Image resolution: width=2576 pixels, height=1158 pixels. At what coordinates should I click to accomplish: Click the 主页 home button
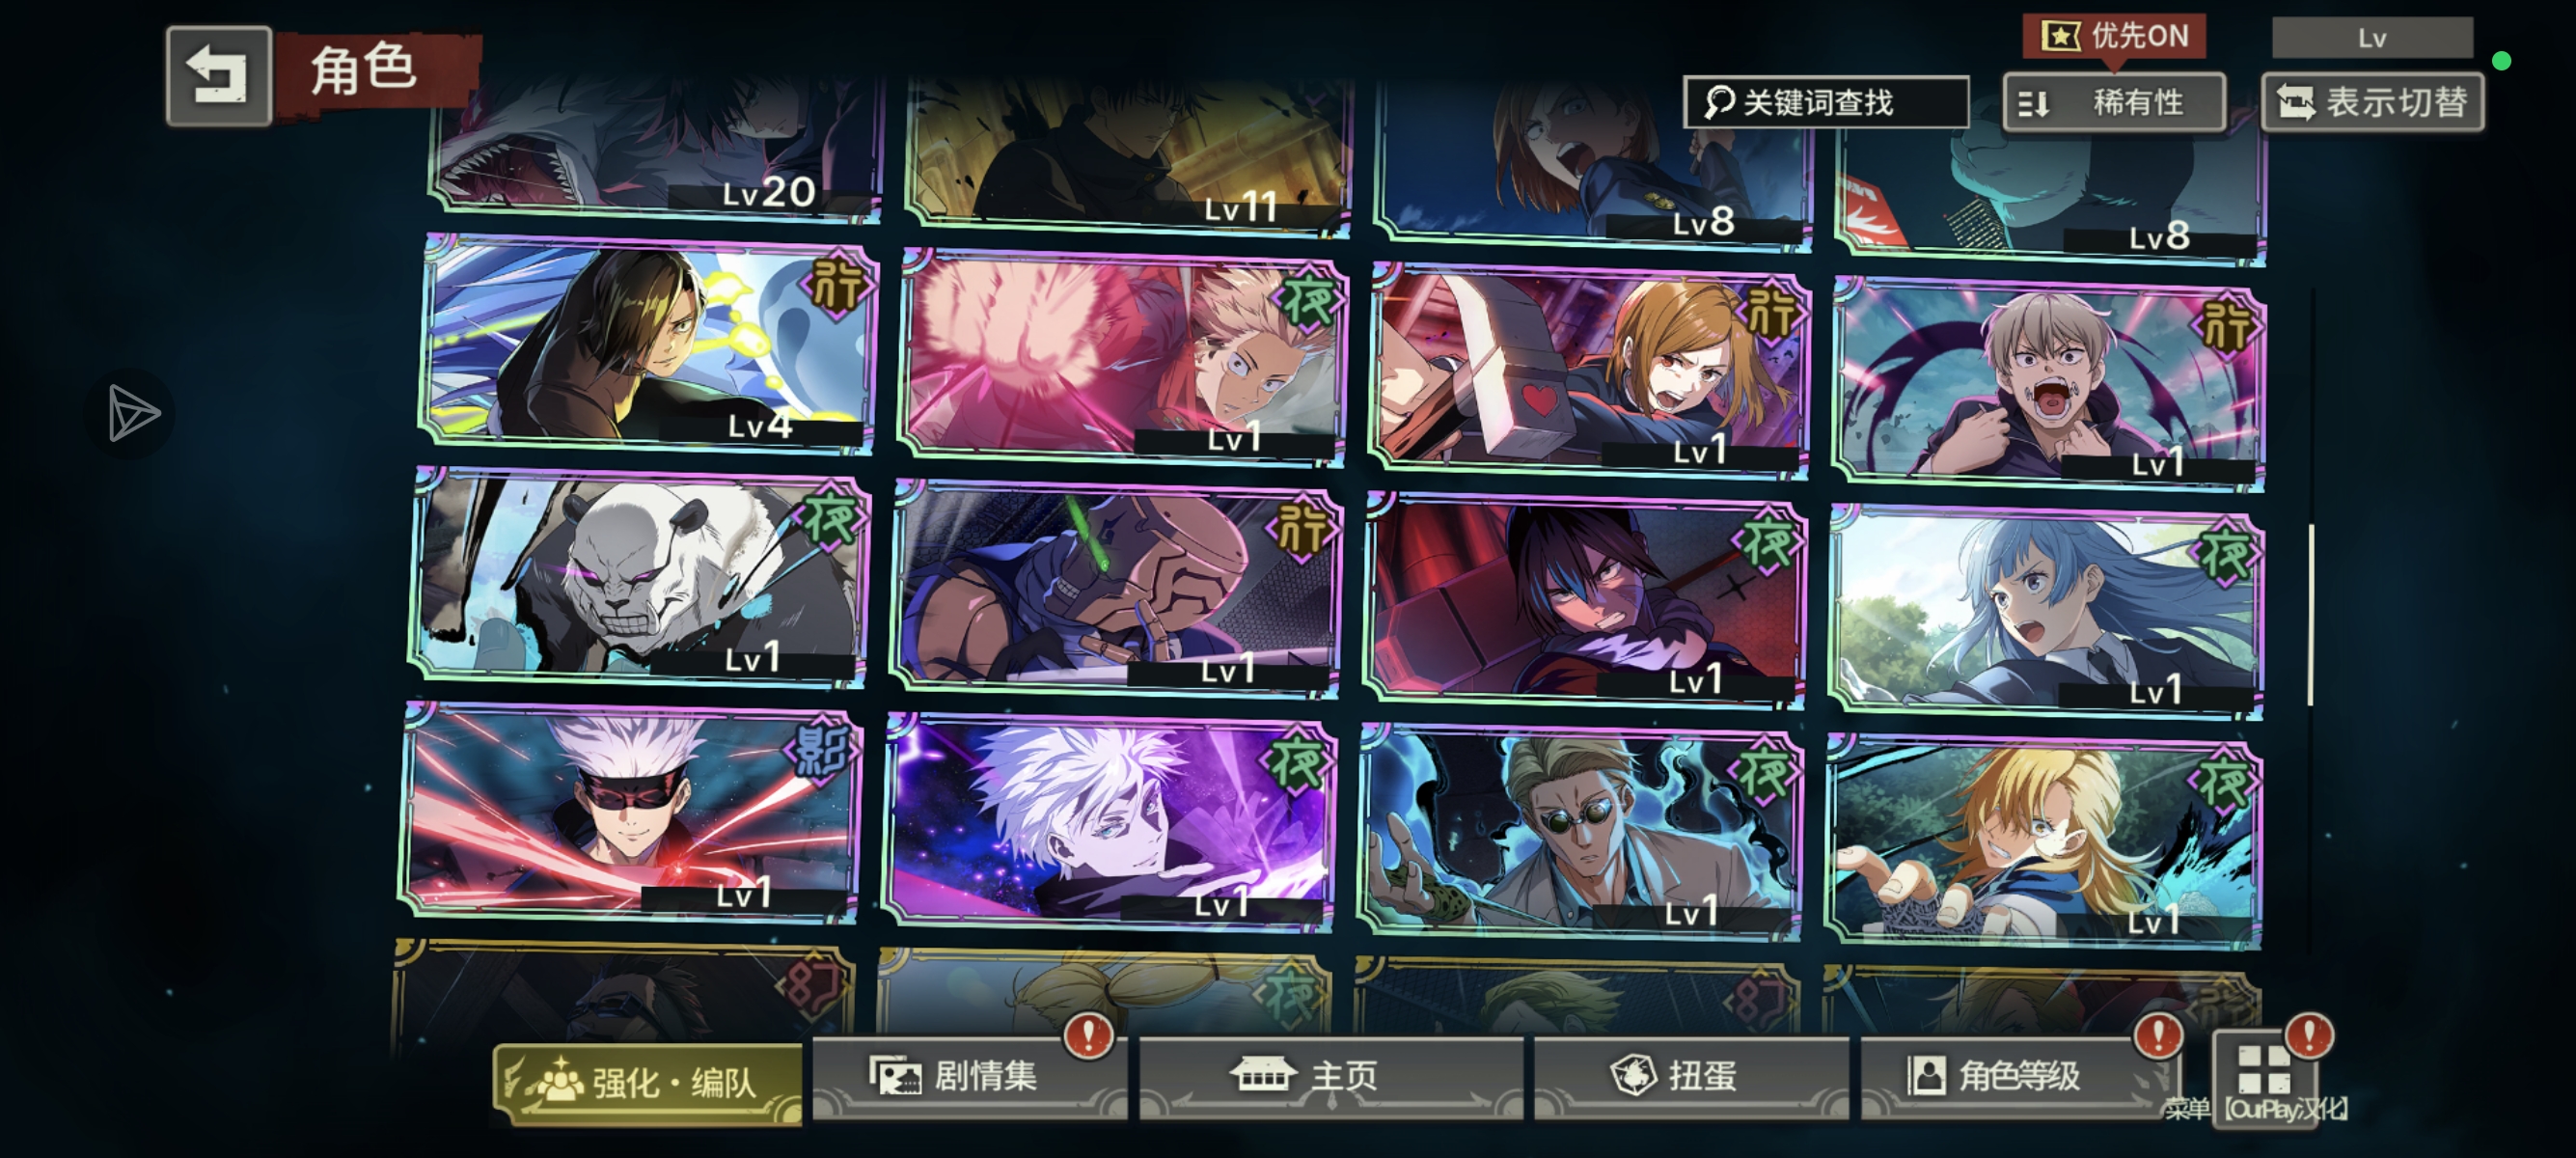[1331, 1077]
